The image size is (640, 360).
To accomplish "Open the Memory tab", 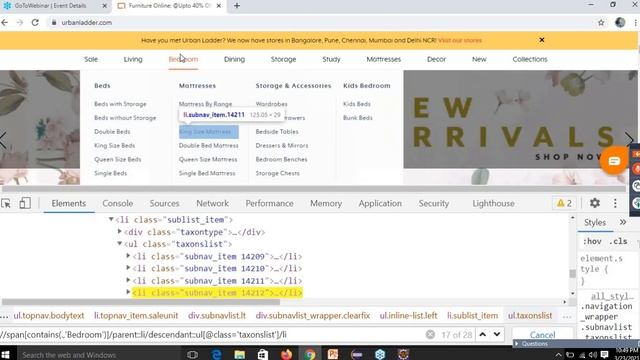I will click(326, 203).
